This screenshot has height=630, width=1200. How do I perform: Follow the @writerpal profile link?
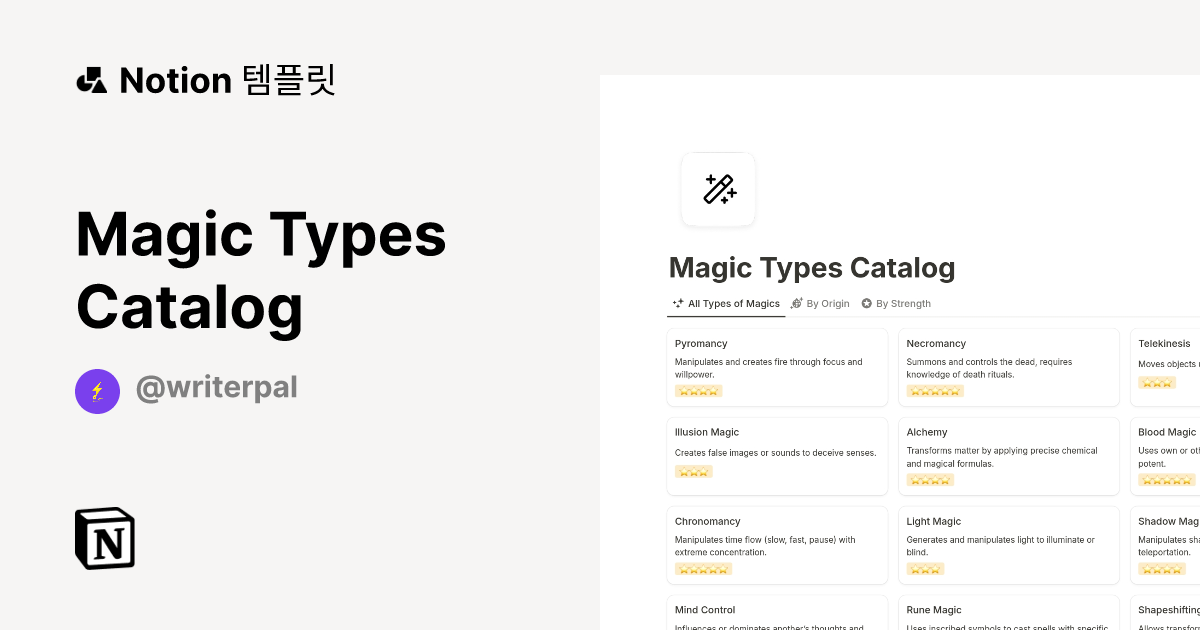217,387
